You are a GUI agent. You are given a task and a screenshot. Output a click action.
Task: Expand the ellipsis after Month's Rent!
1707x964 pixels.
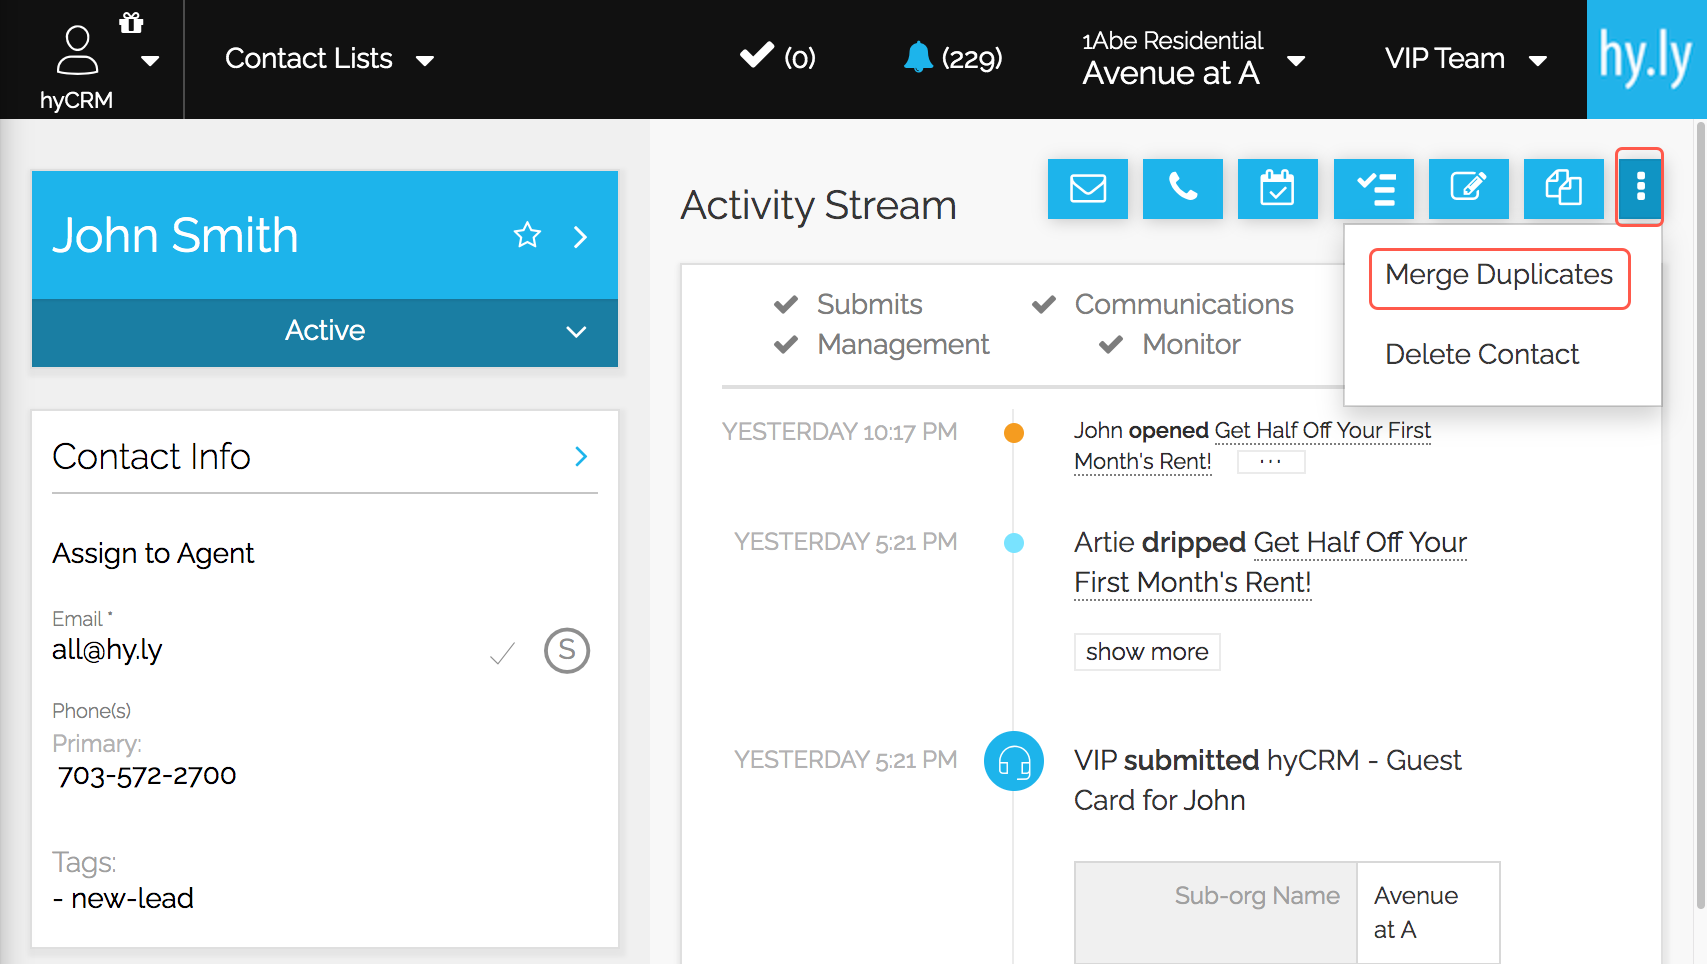coord(1271,462)
